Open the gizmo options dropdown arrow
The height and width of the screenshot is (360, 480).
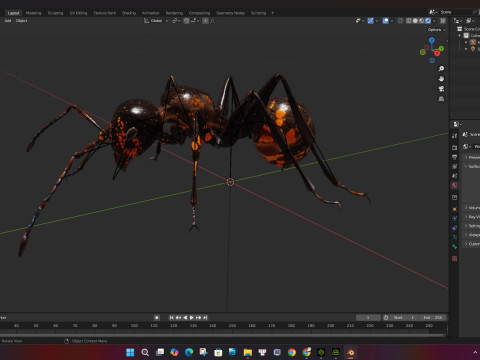(377, 21)
